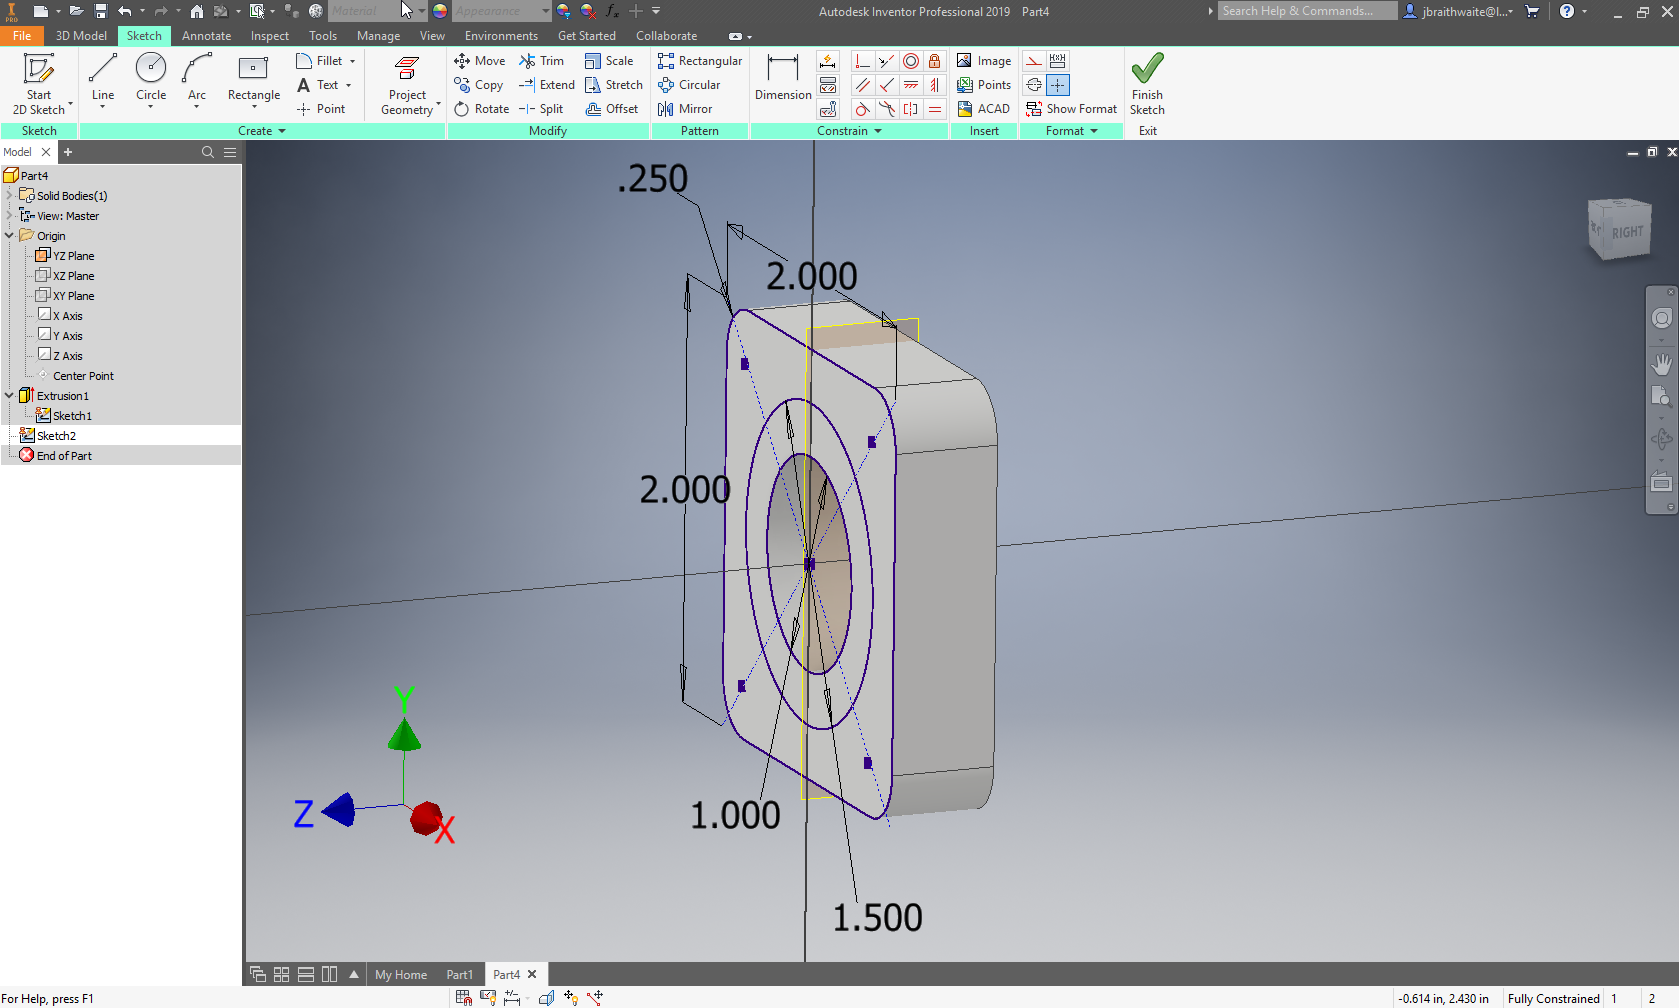Switch to the Part1 document tab
The image size is (1679, 1008).
[x=460, y=975]
